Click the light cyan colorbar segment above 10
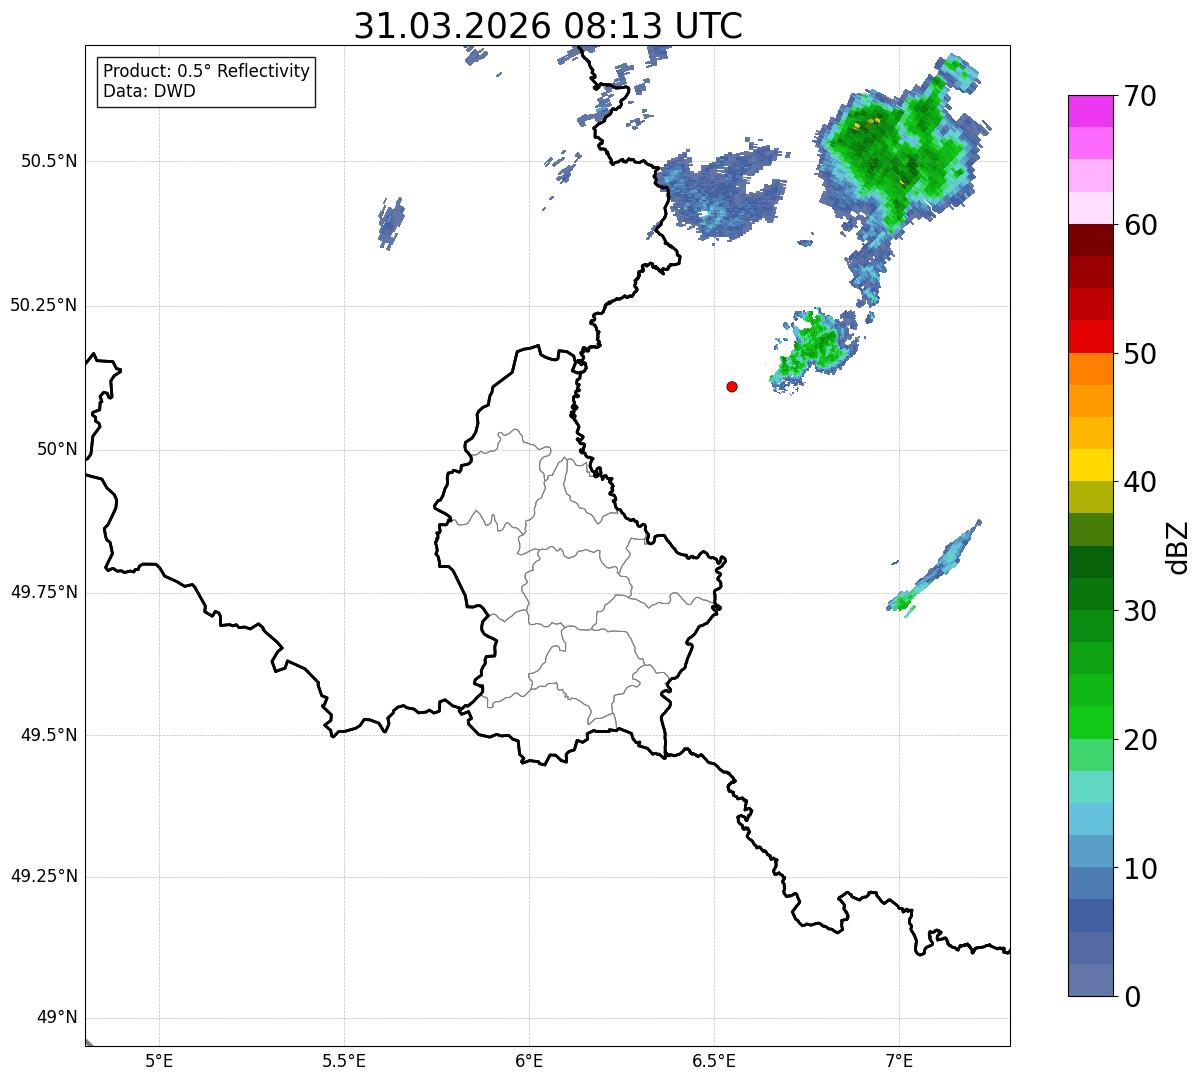Viewport: 1202px width, 1081px height. (x=1090, y=819)
